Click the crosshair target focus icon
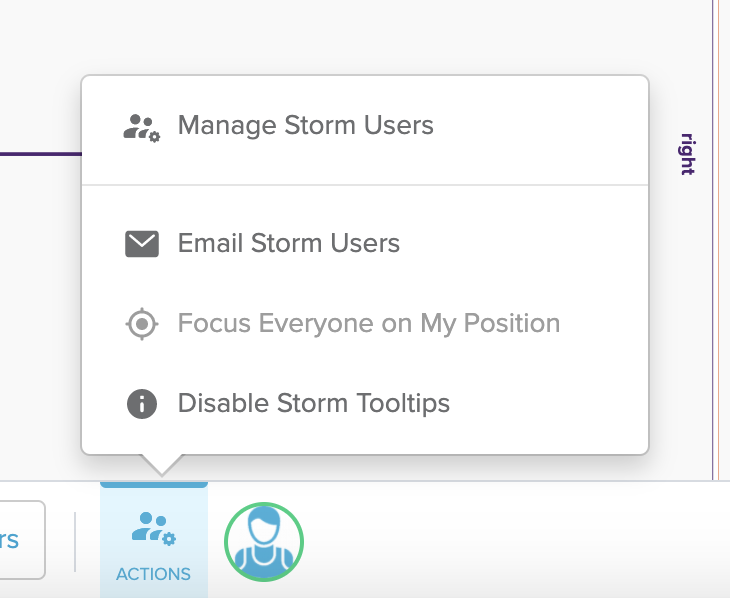This screenshot has width=730, height=598. pyautogui.click(x=142, y=323)
